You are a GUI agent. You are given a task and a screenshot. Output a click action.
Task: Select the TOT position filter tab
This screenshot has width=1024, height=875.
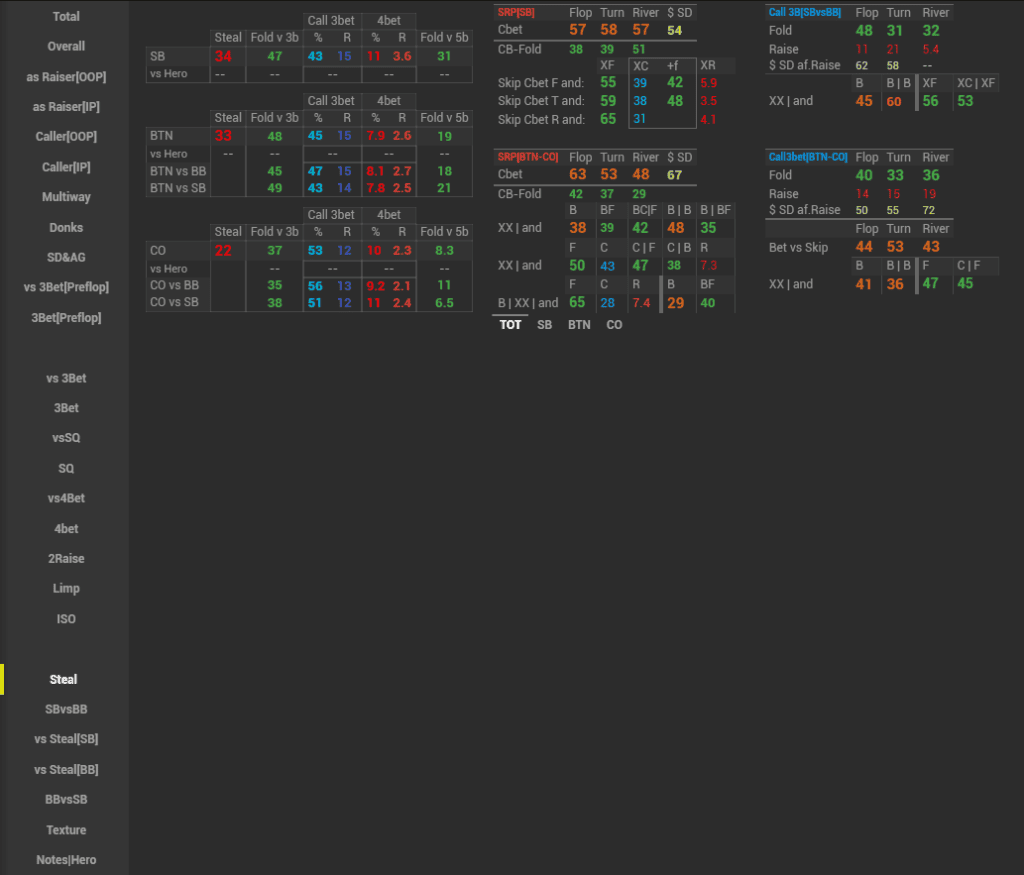click(510, 325)
